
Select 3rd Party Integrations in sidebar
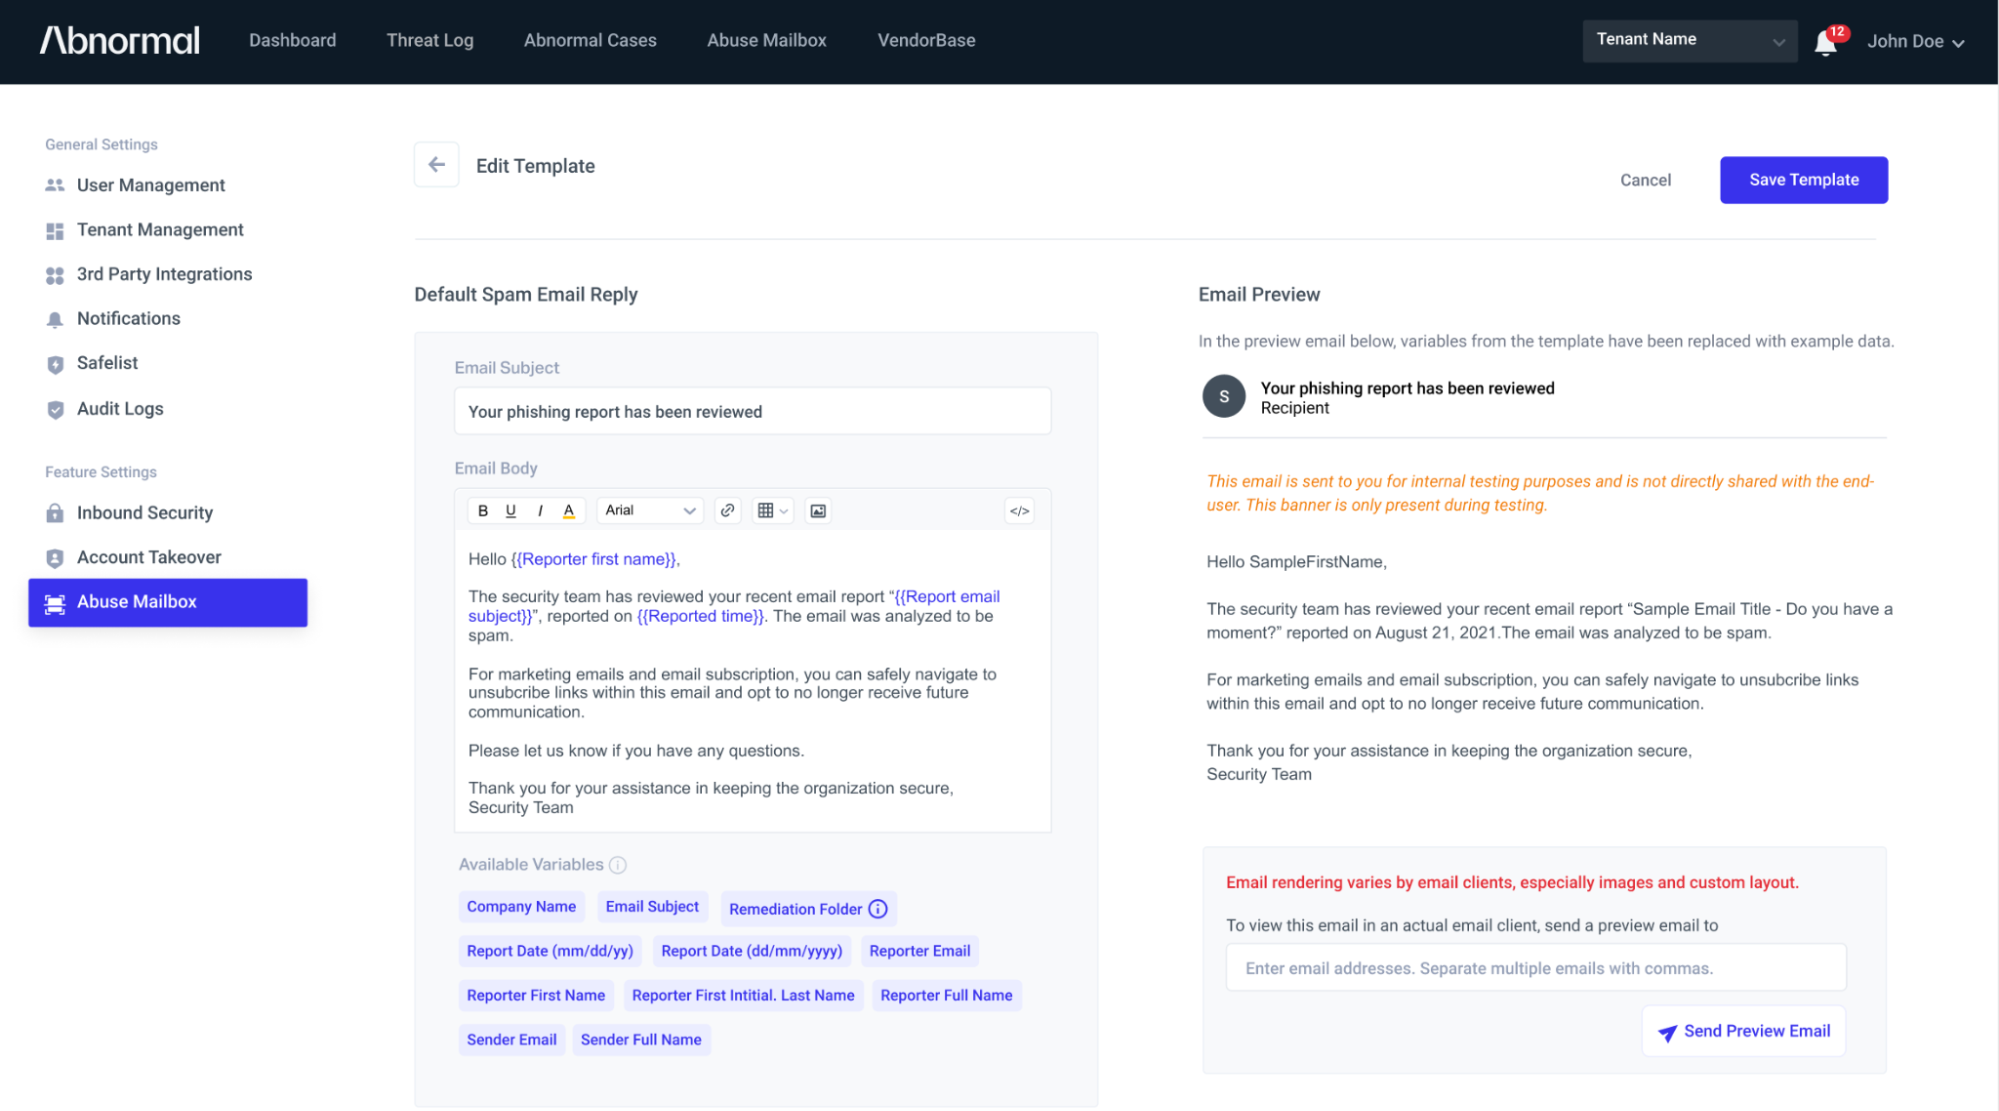(164, 275)
